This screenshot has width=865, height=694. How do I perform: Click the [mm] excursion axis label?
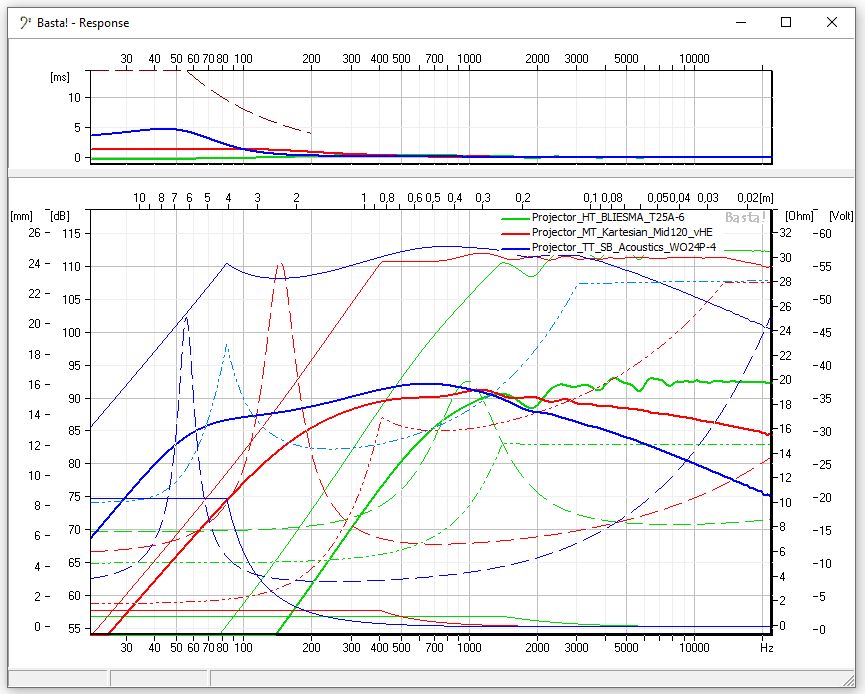21,215
